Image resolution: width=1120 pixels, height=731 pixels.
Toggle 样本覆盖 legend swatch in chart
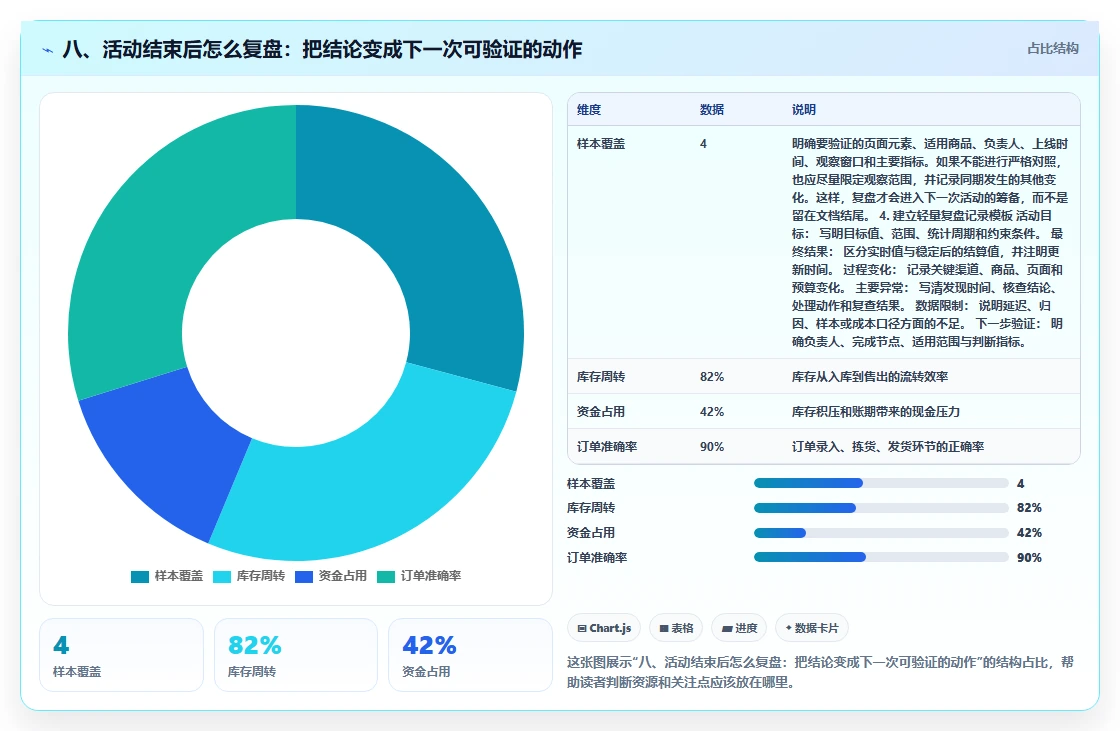140,576
